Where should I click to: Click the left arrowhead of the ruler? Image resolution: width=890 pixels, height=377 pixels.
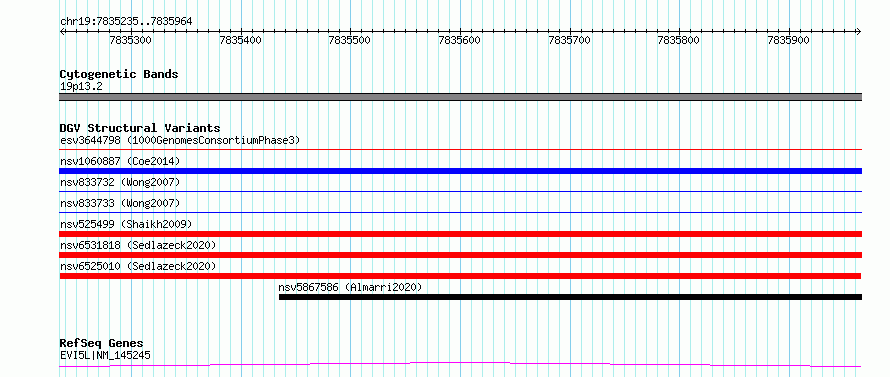tap(62, 31)
